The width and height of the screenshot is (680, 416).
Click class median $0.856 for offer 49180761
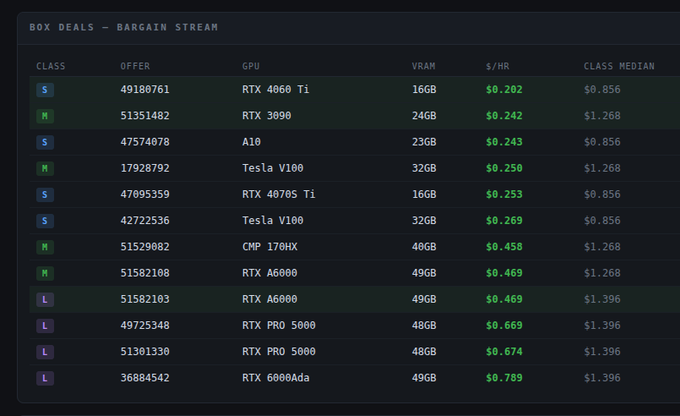pyautogui.click(x=602, y=89)
